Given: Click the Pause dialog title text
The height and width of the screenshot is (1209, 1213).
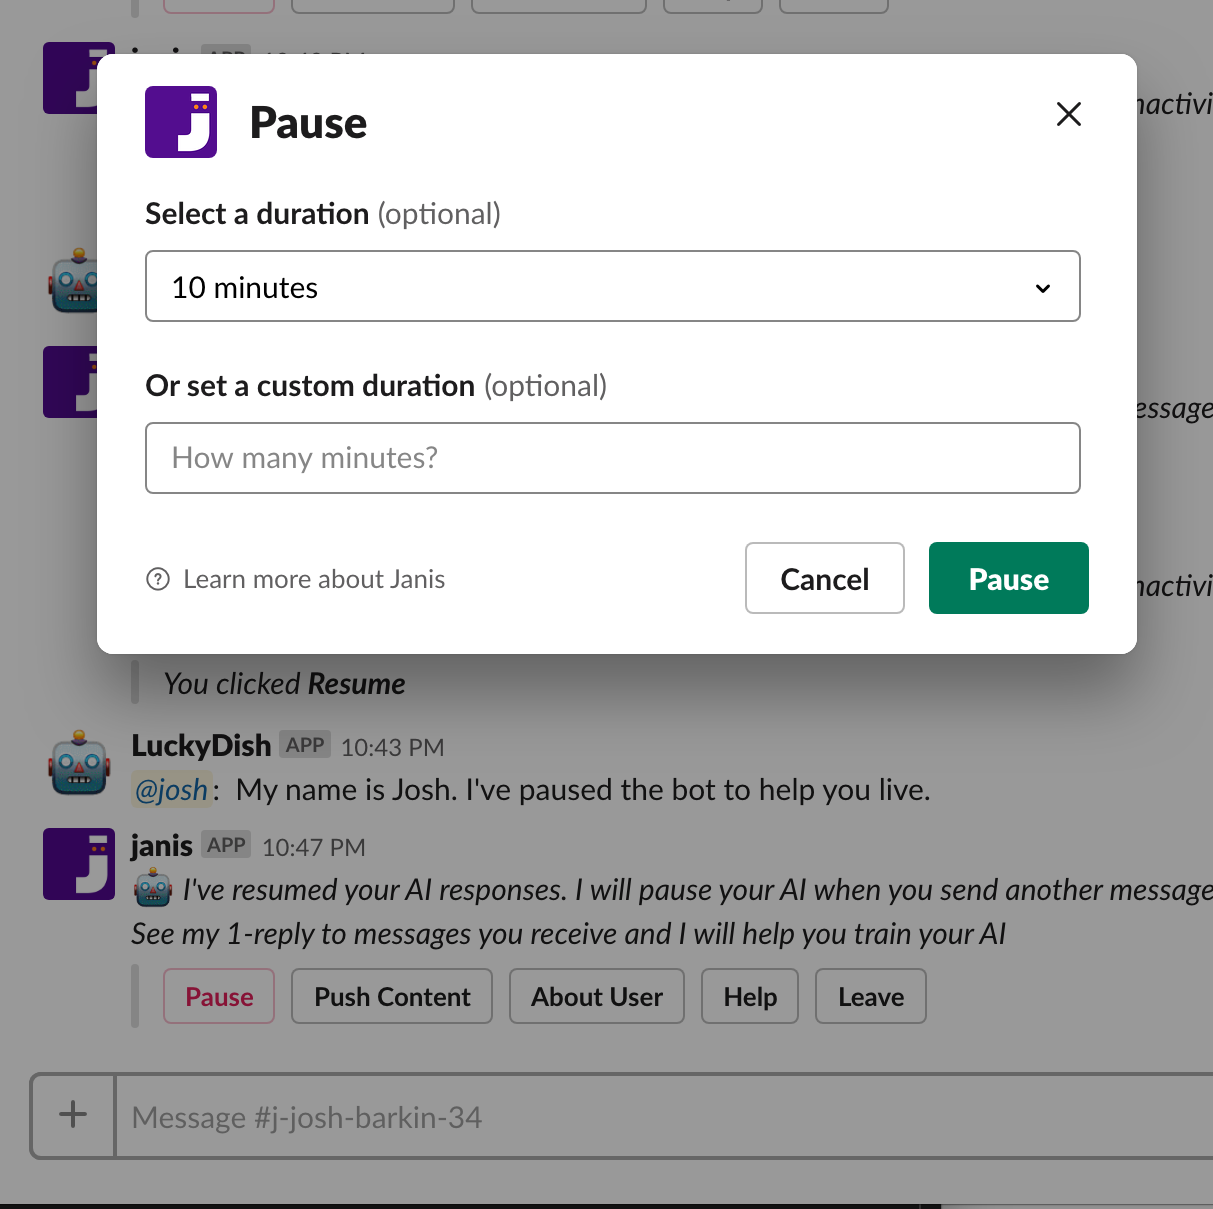Looking at the screenshot, I should pyautogui.click(x=308, y=123).
